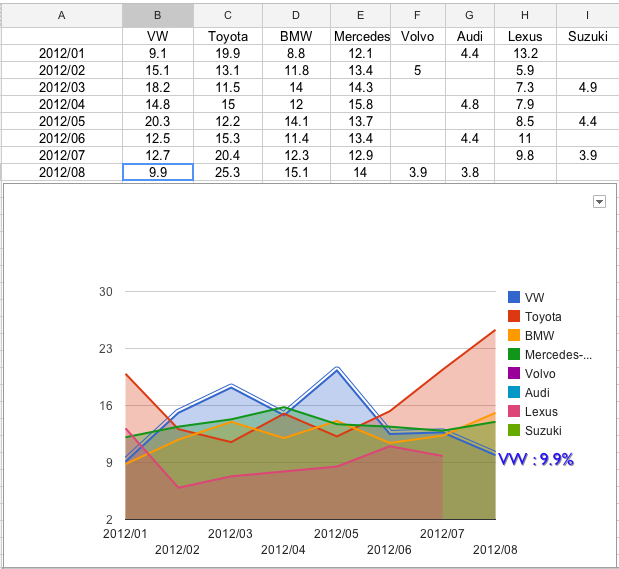Select column E header
The height and width of the screenshot is (569, 619).
click(x=360, y=15)
